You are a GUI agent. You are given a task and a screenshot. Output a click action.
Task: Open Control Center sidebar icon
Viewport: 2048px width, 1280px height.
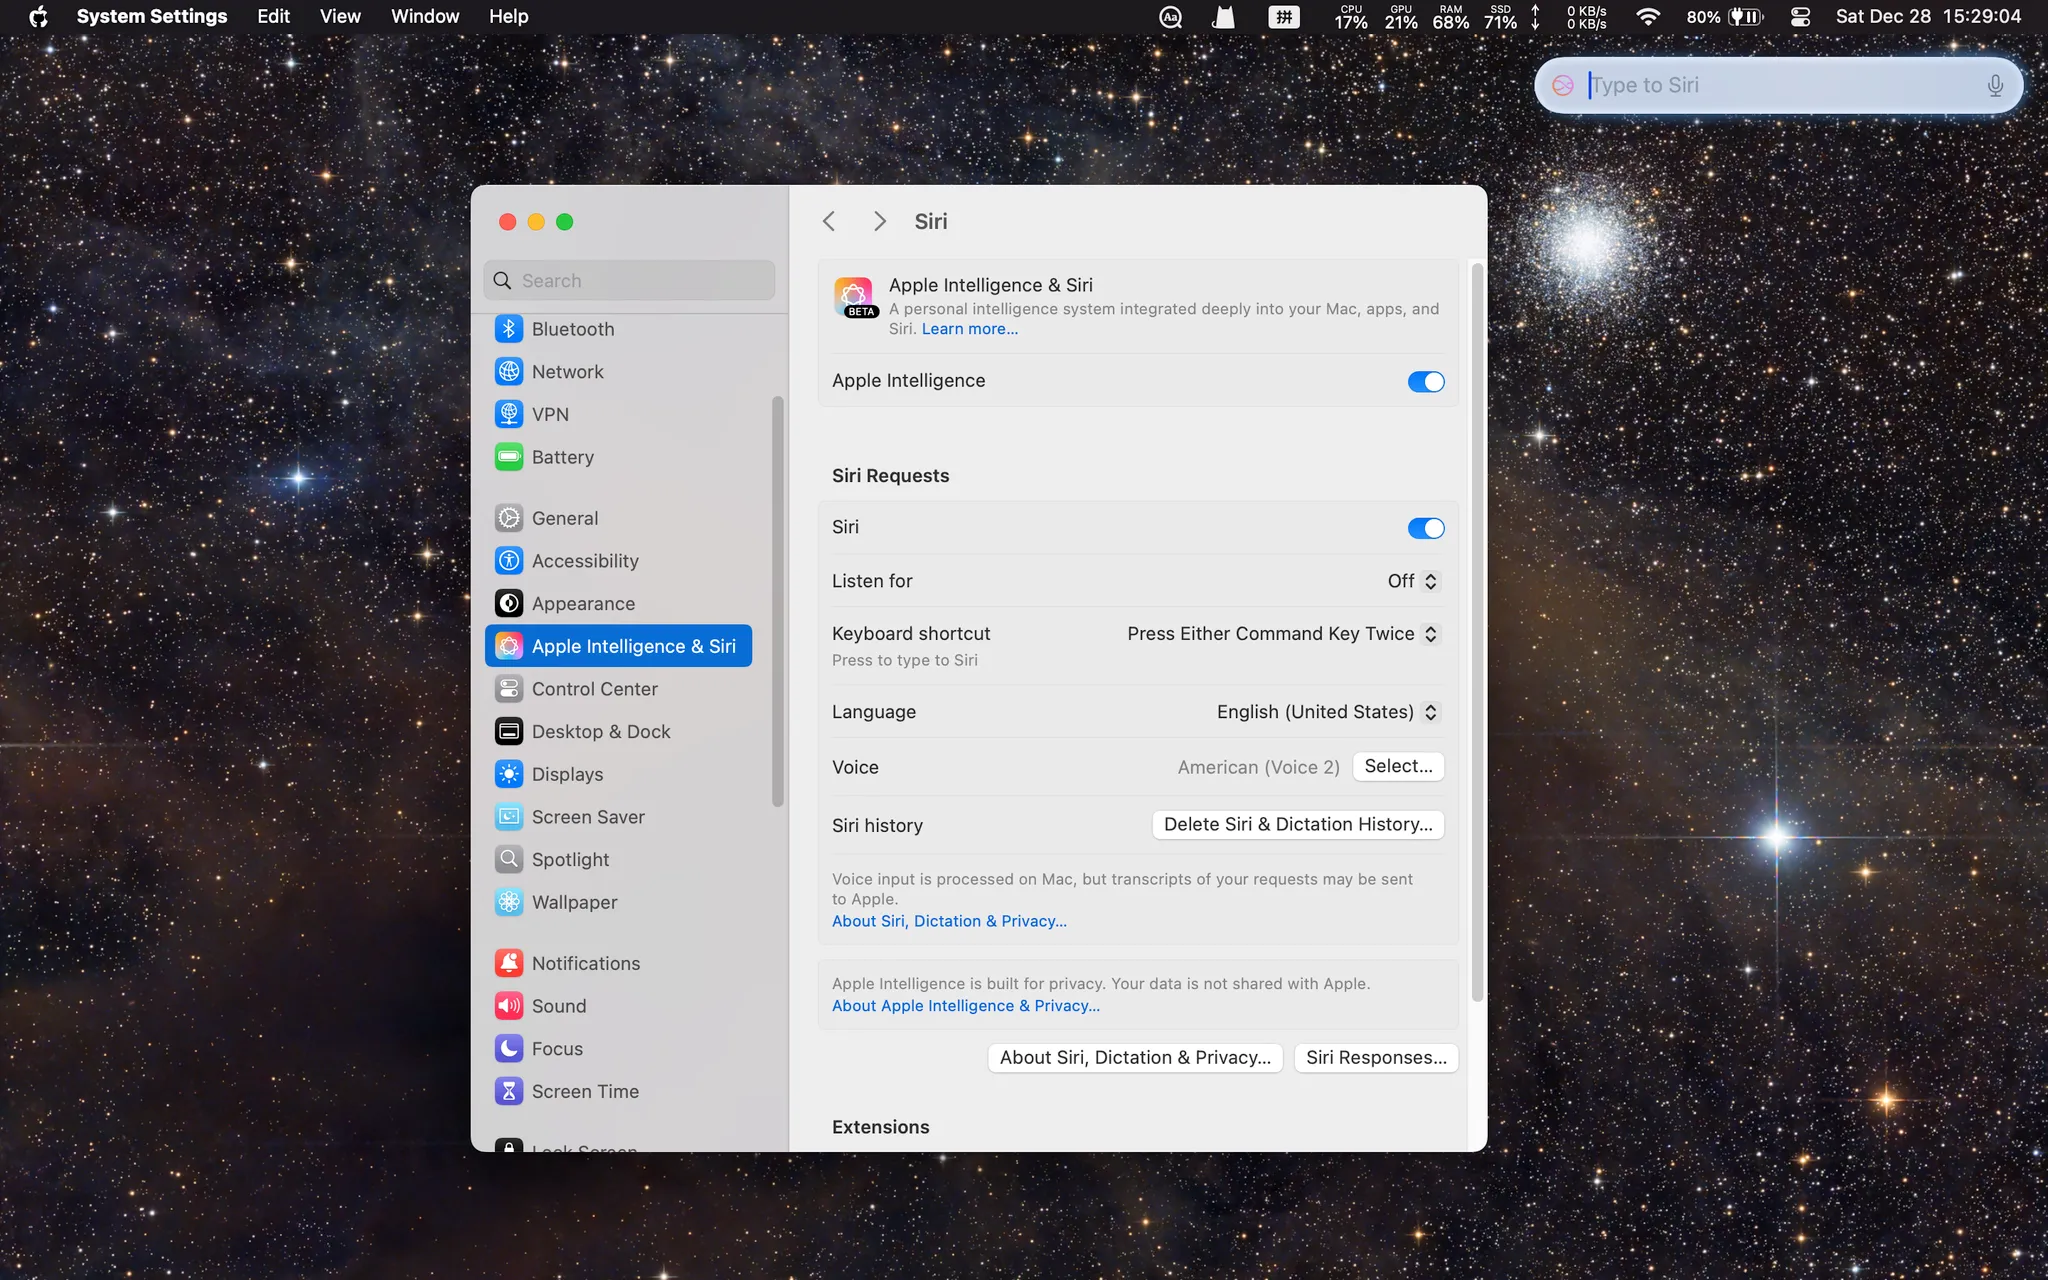click(509, 689)
